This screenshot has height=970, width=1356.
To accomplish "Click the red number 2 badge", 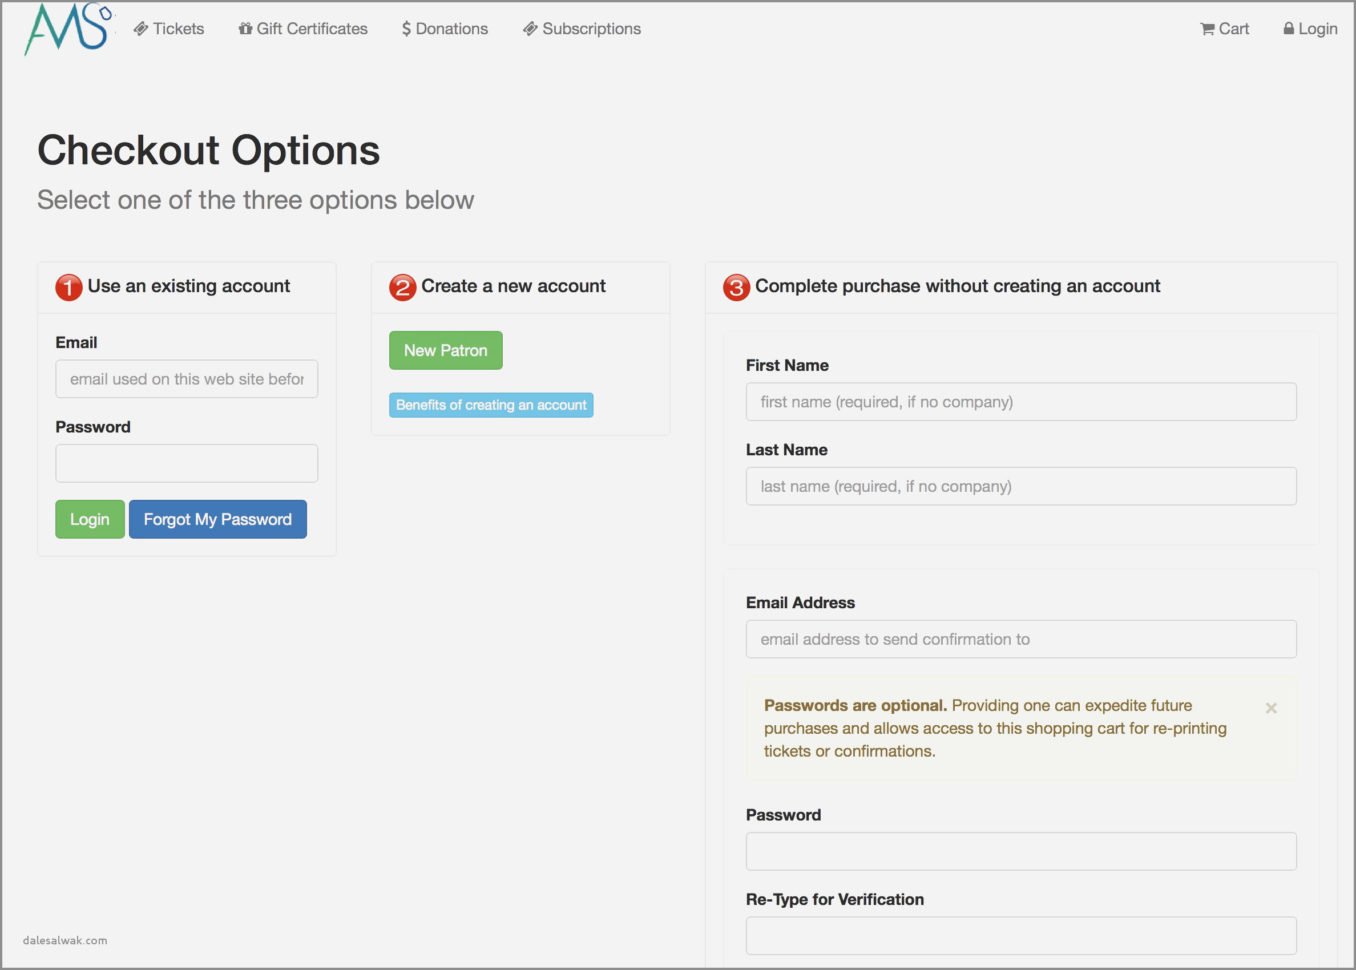I will (x=402, y=287).
